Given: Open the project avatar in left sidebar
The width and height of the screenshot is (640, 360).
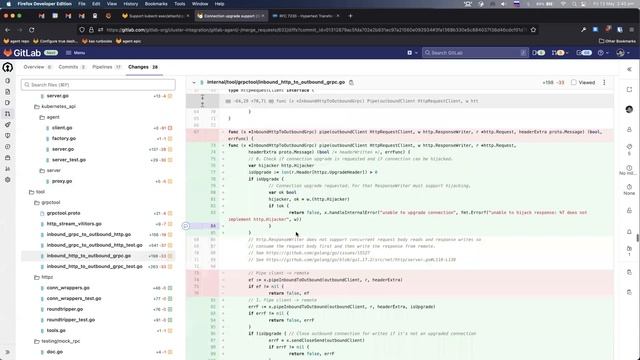Looking at the screenshot, I should click(8, 67).
